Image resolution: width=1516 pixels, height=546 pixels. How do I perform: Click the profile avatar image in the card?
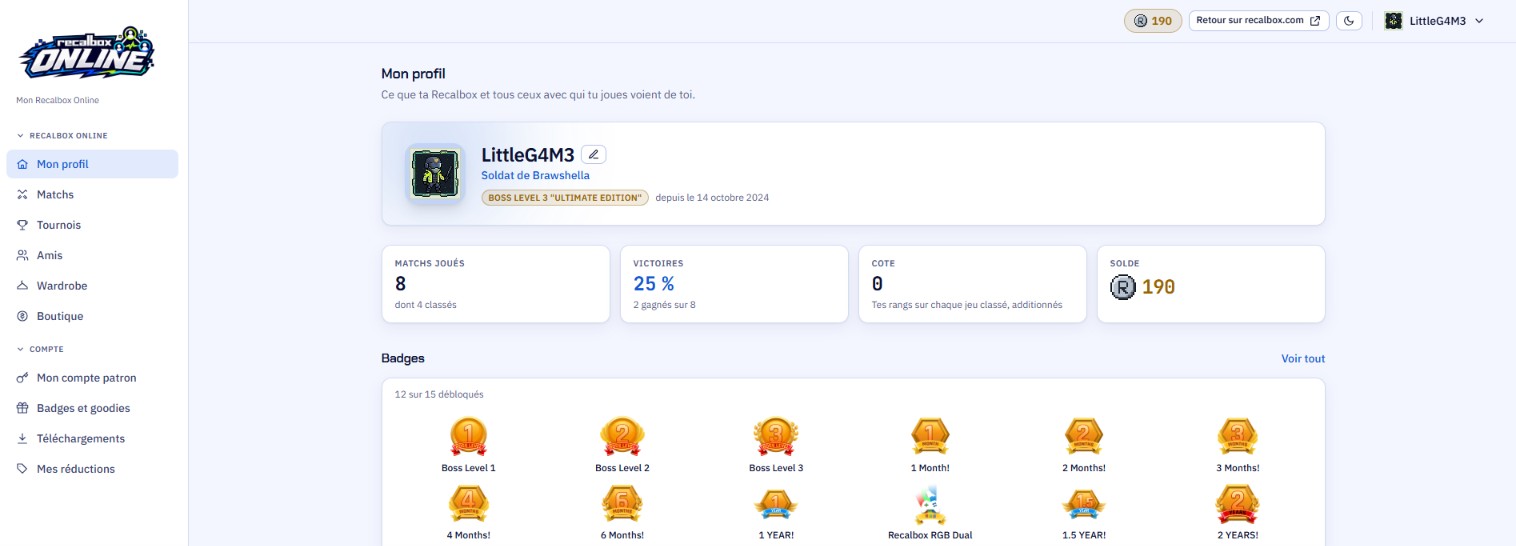pos(435,174)
